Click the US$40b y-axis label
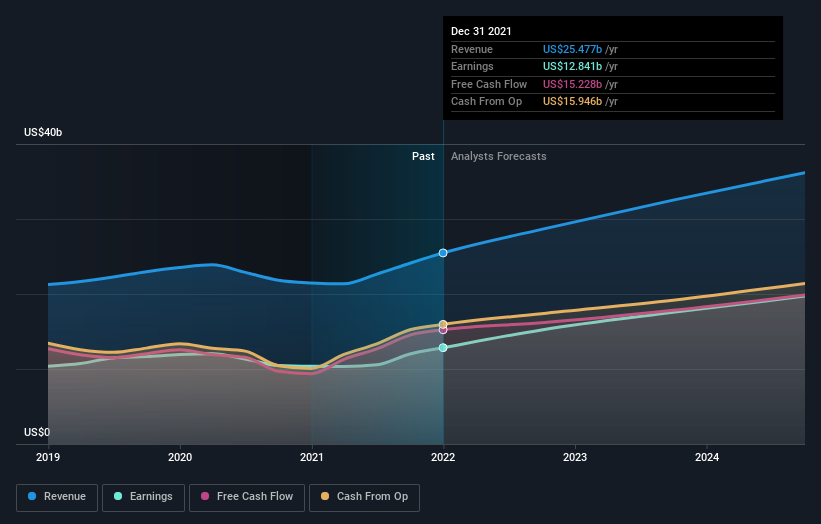Image resolution: width=821 pixels, height=524 pixels. point(43,132)
